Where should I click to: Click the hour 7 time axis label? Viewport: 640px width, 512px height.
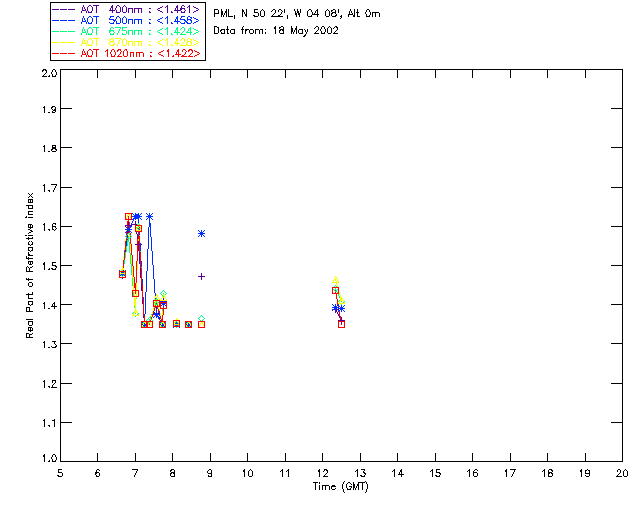pyautogui.click(x=135, y=473)
